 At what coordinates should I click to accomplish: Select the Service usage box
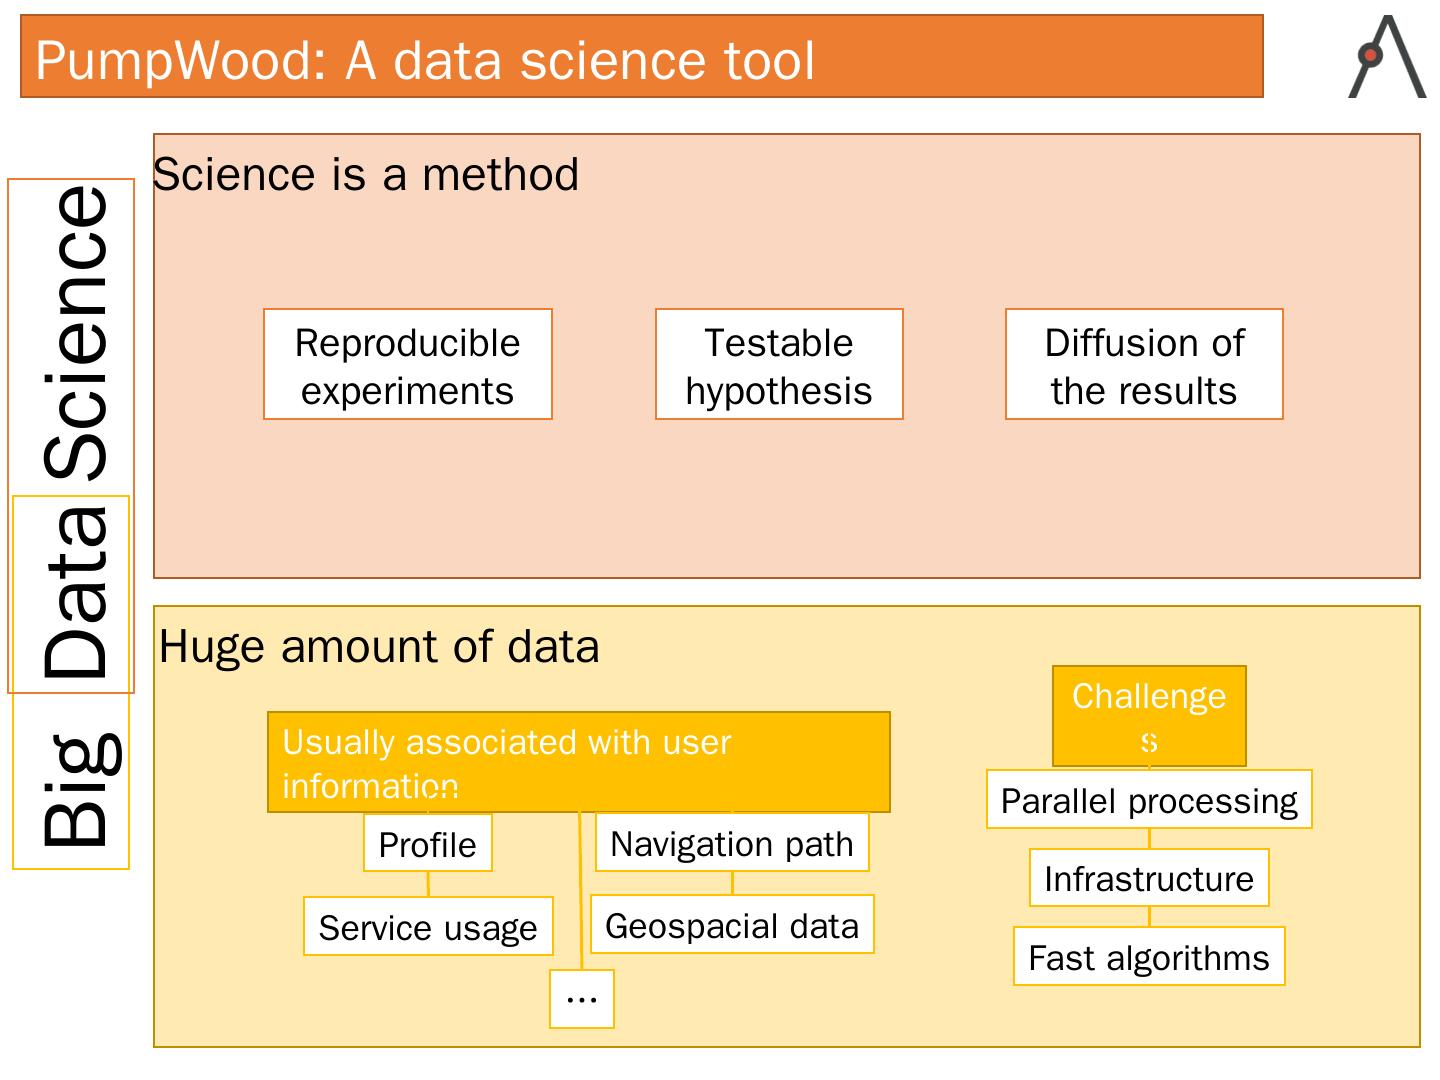click(x=428, y=927)
